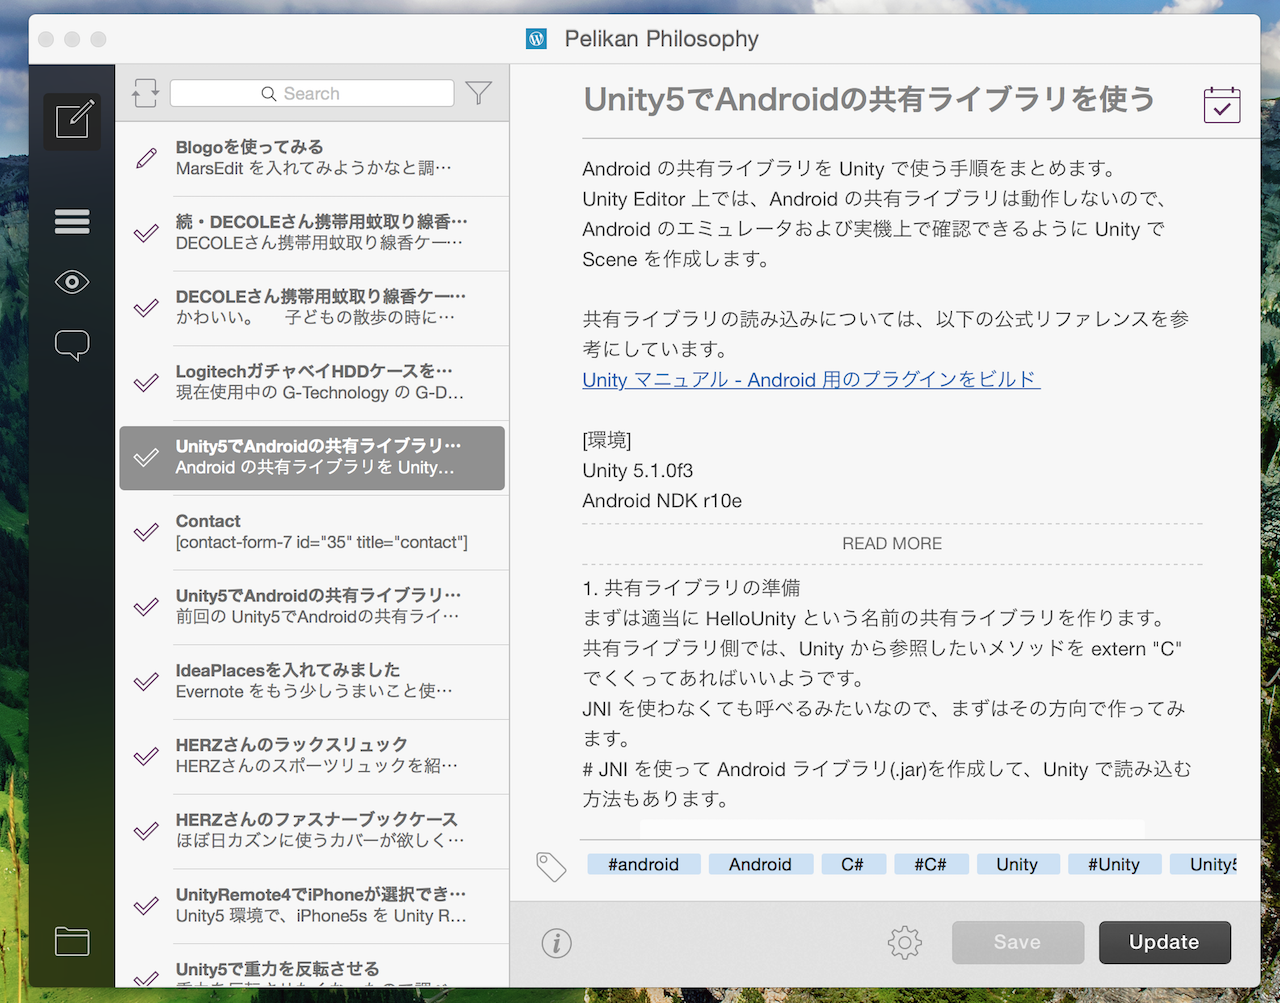
Task: Click the Unity 5.1.0f3 line in the editor
Action: [638, 470]
